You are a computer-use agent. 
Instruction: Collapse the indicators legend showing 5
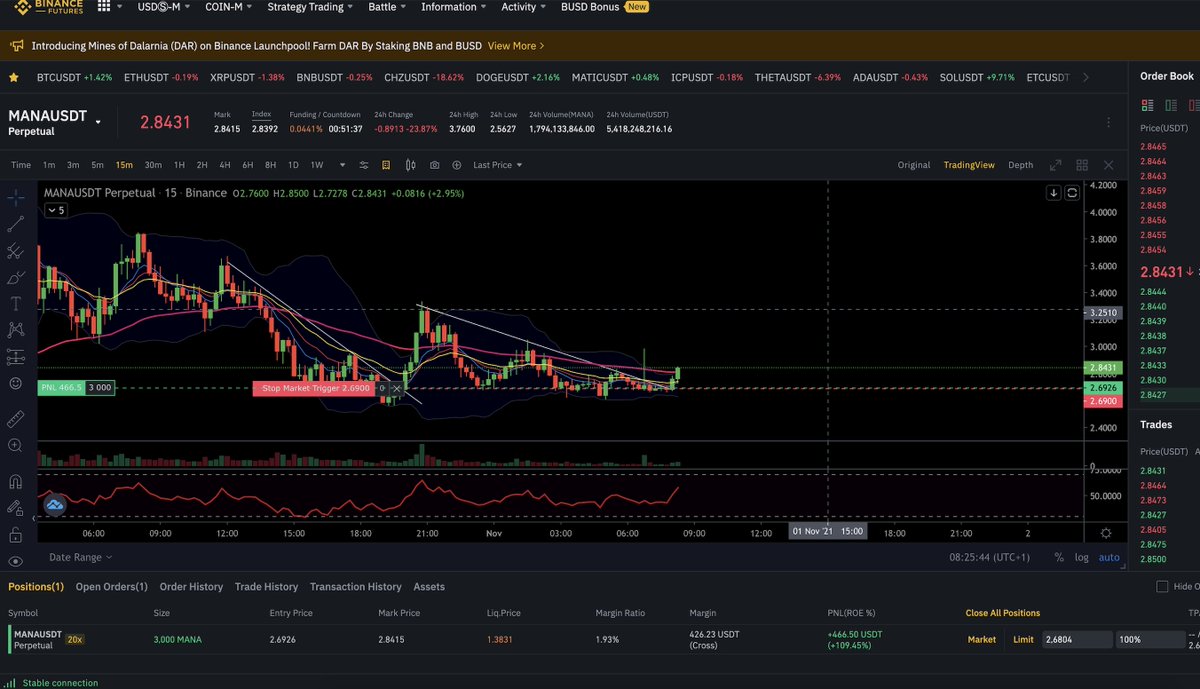coord(57,210)
